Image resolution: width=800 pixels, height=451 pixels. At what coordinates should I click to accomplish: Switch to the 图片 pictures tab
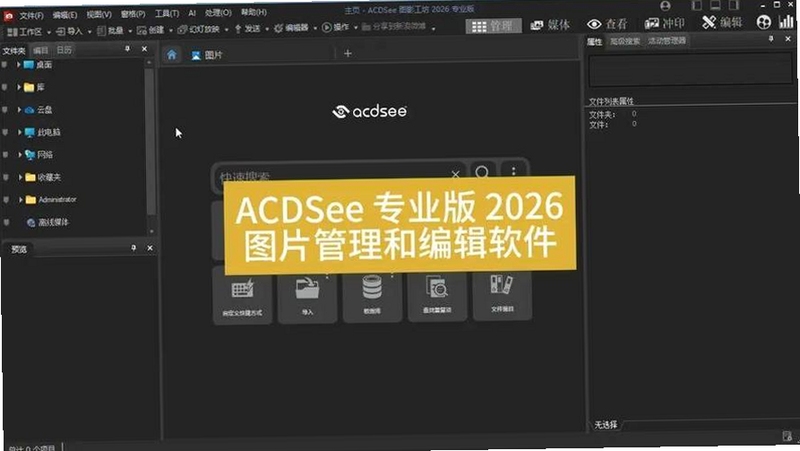coord(207,55)
